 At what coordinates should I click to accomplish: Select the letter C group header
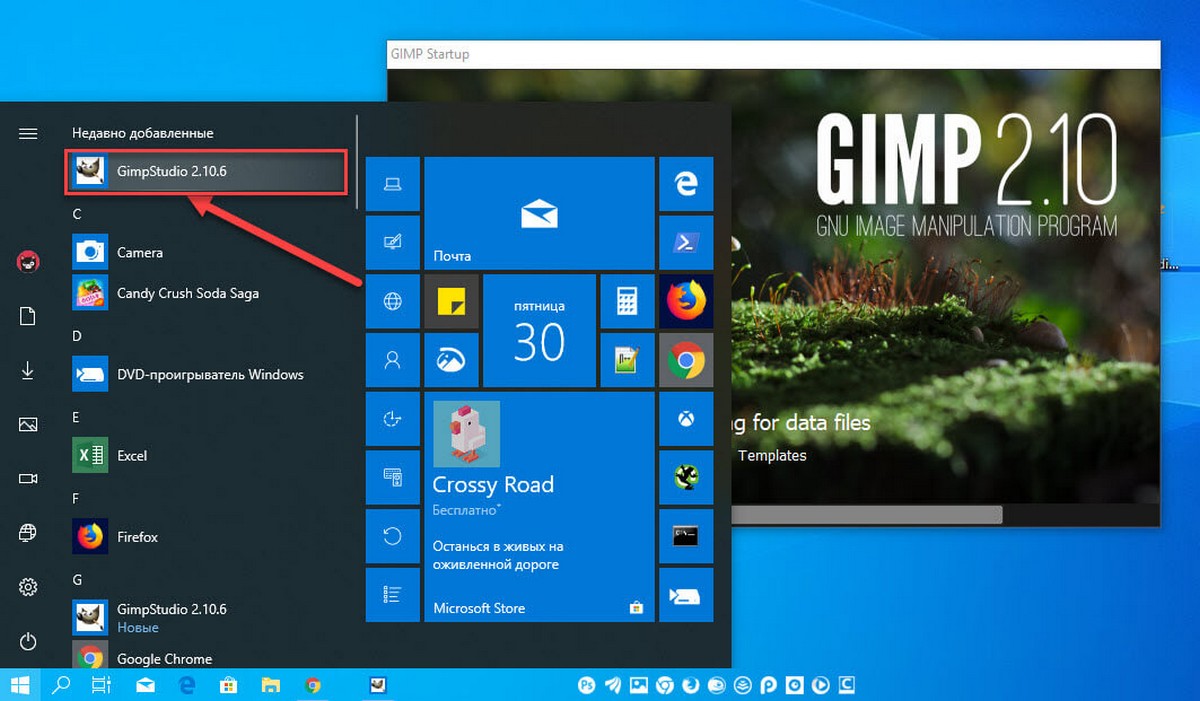77,214
